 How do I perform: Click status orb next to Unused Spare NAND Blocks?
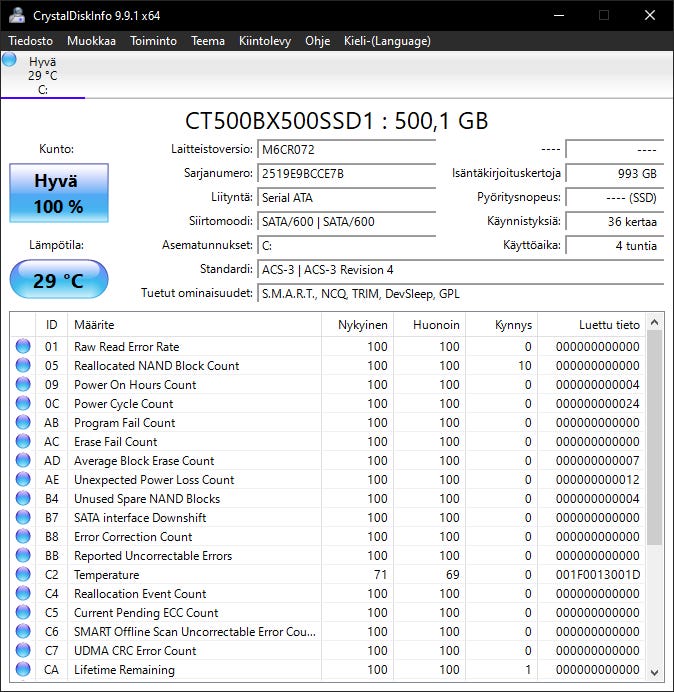coord(23,498)
